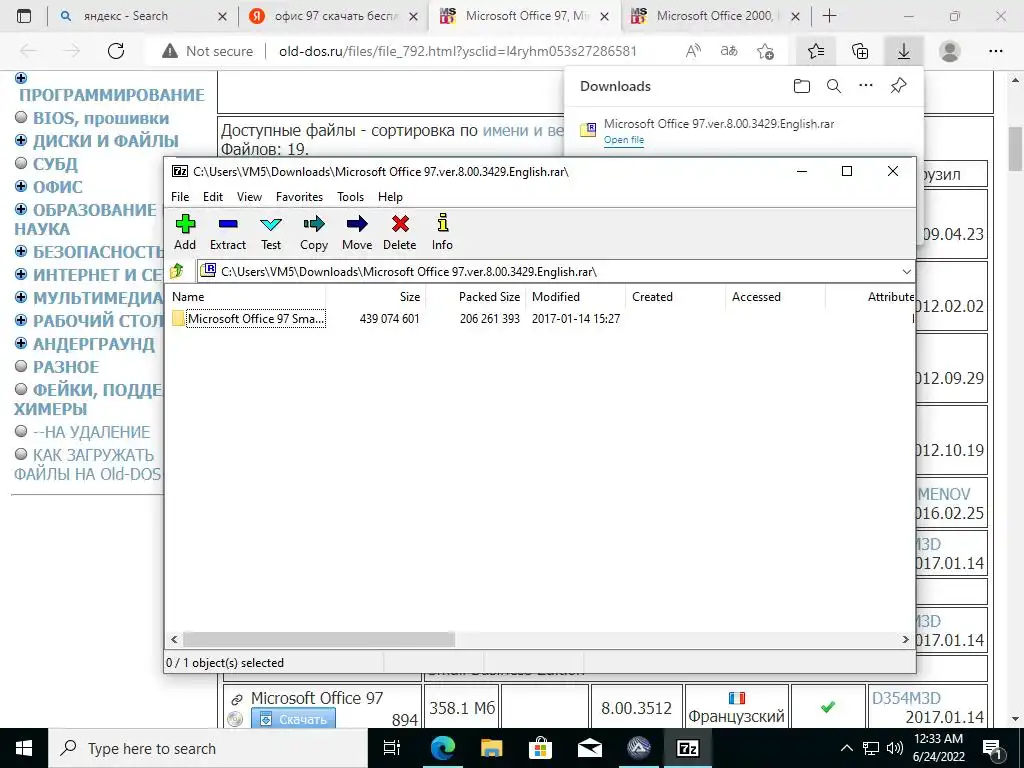Add this page to favorites

(765, 51)
